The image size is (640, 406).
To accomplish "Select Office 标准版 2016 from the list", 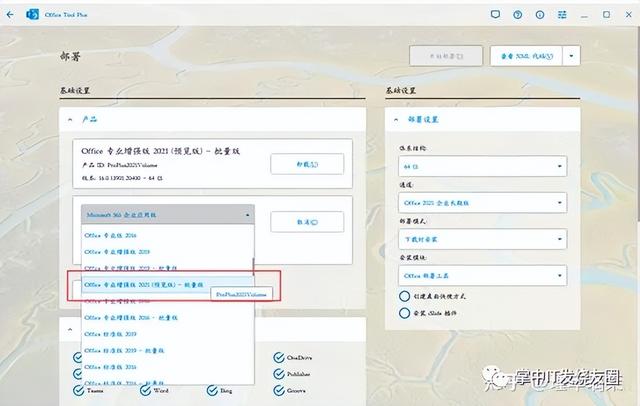I will (168, 367).
